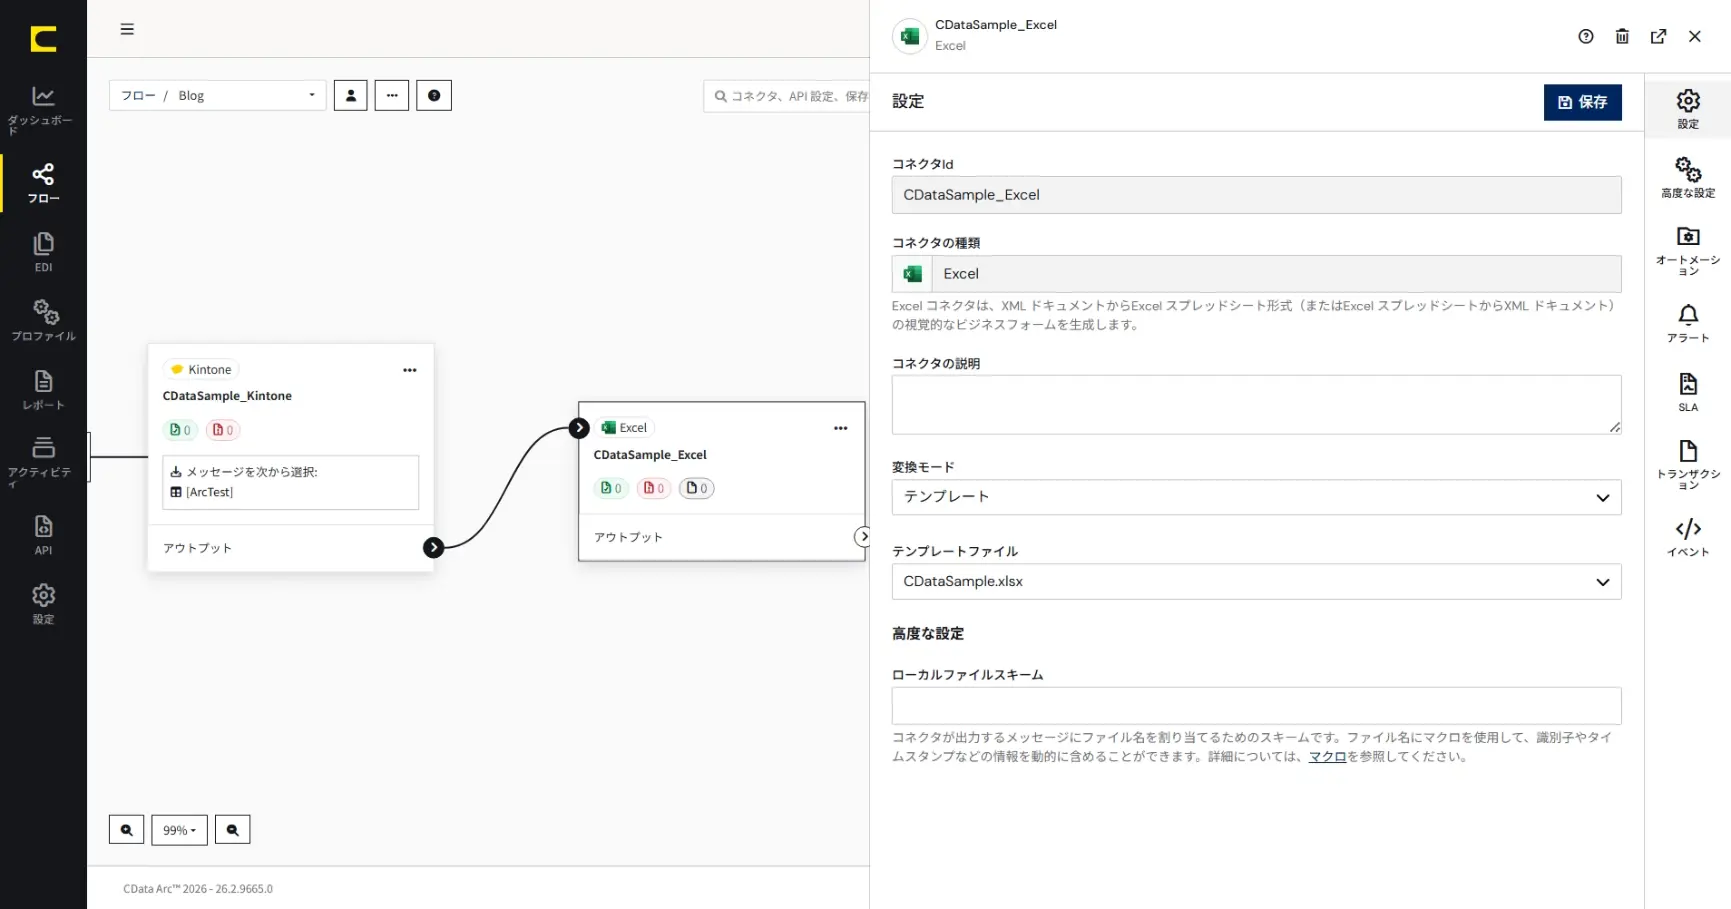Switch to the 設定 tab in the right panel
1731x909 pixels.
click(x=1688, y=109)
